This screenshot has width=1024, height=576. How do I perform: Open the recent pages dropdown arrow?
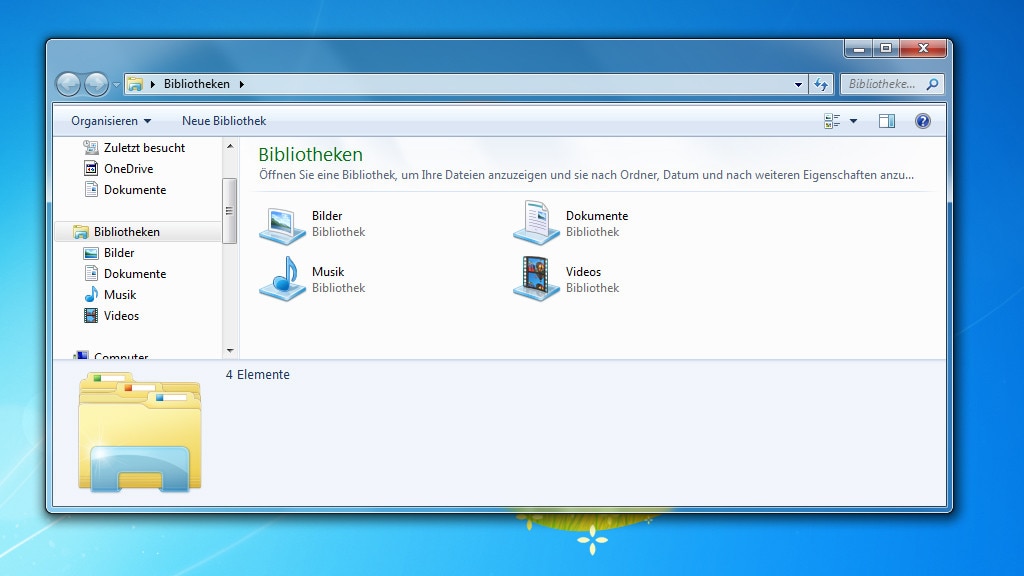pyautogui.click(x=116, y=85)
